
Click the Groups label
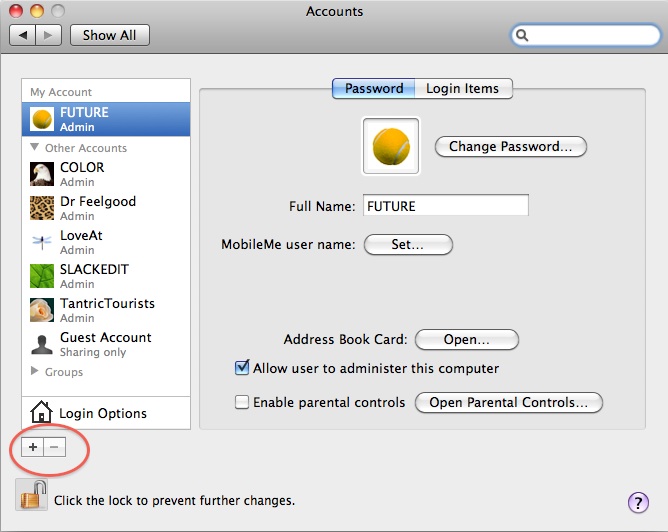pyautogui.click(x=64, y=372)
